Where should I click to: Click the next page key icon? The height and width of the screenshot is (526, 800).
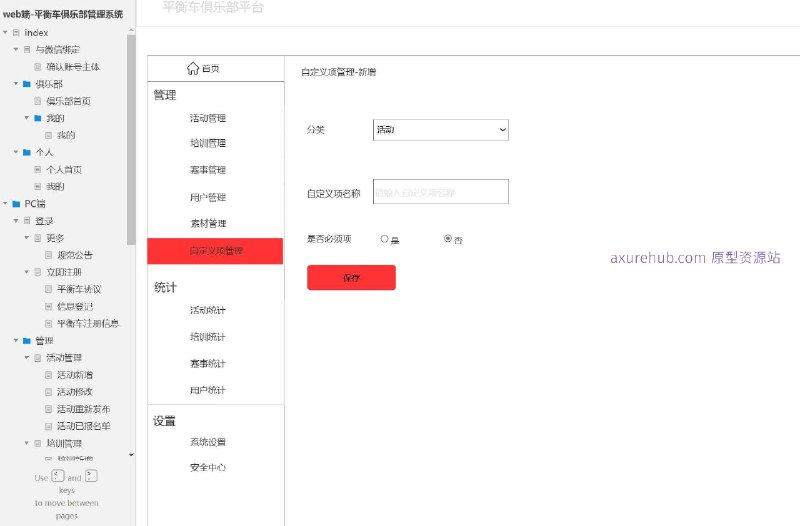pos(91,476)
